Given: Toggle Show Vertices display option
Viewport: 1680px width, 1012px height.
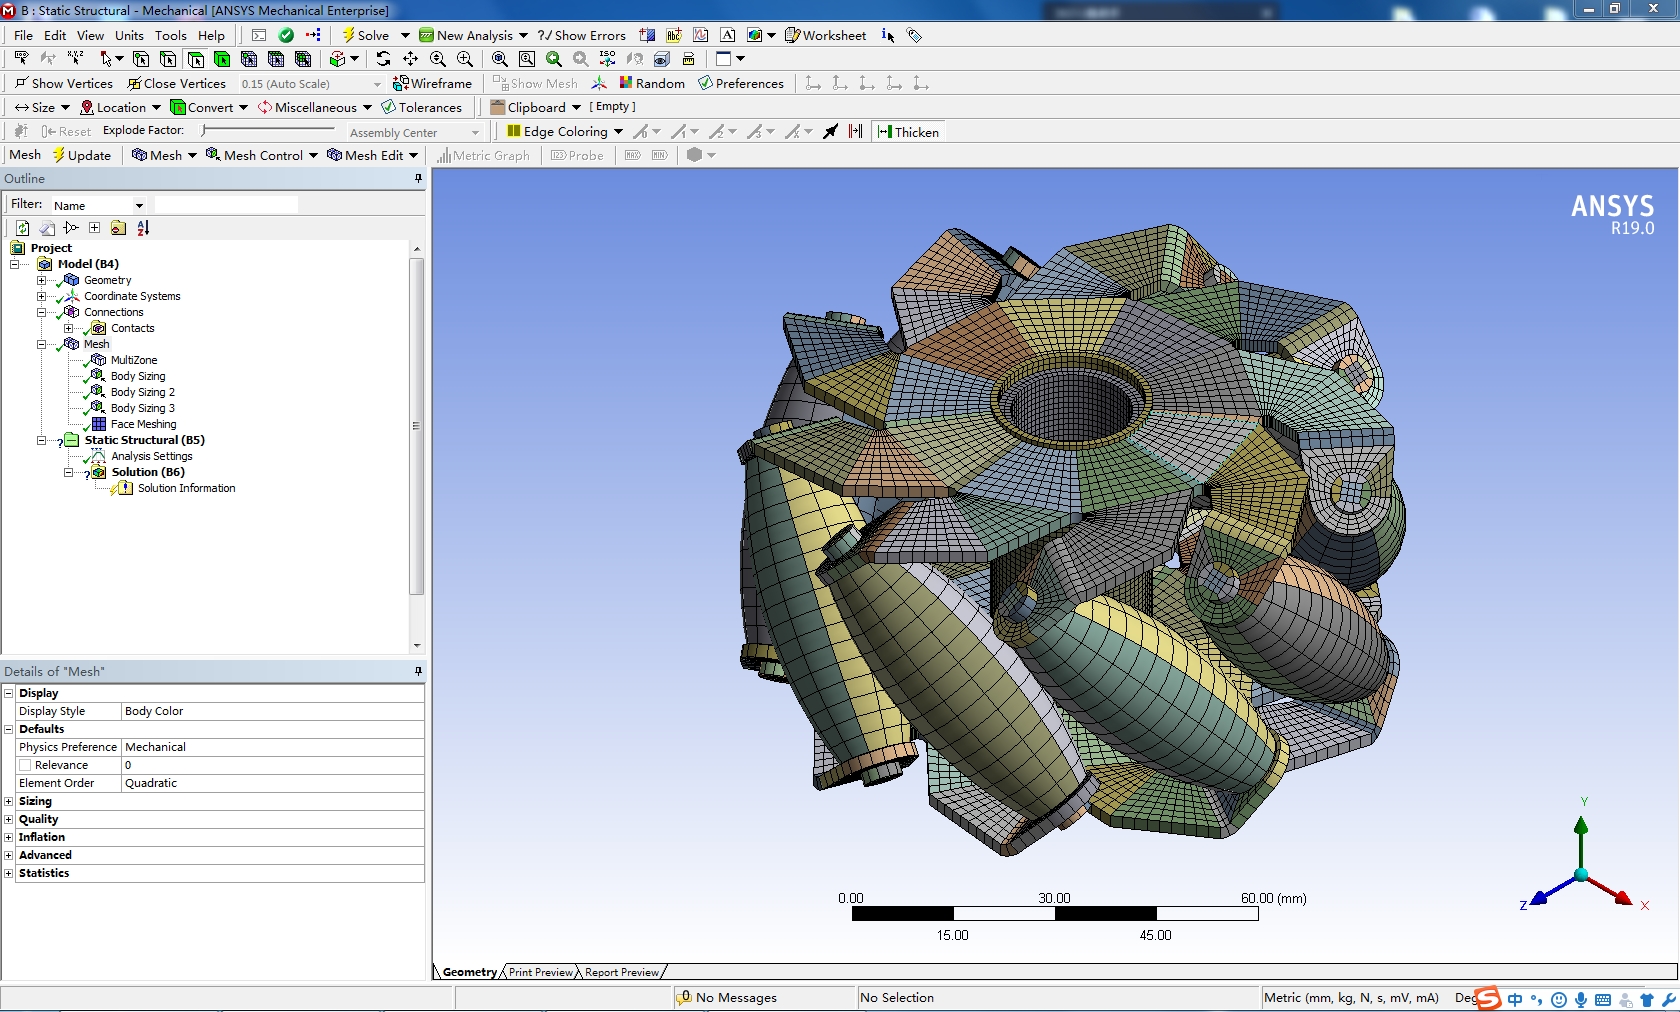Looking at the screenshot, I should pos(21,83).
